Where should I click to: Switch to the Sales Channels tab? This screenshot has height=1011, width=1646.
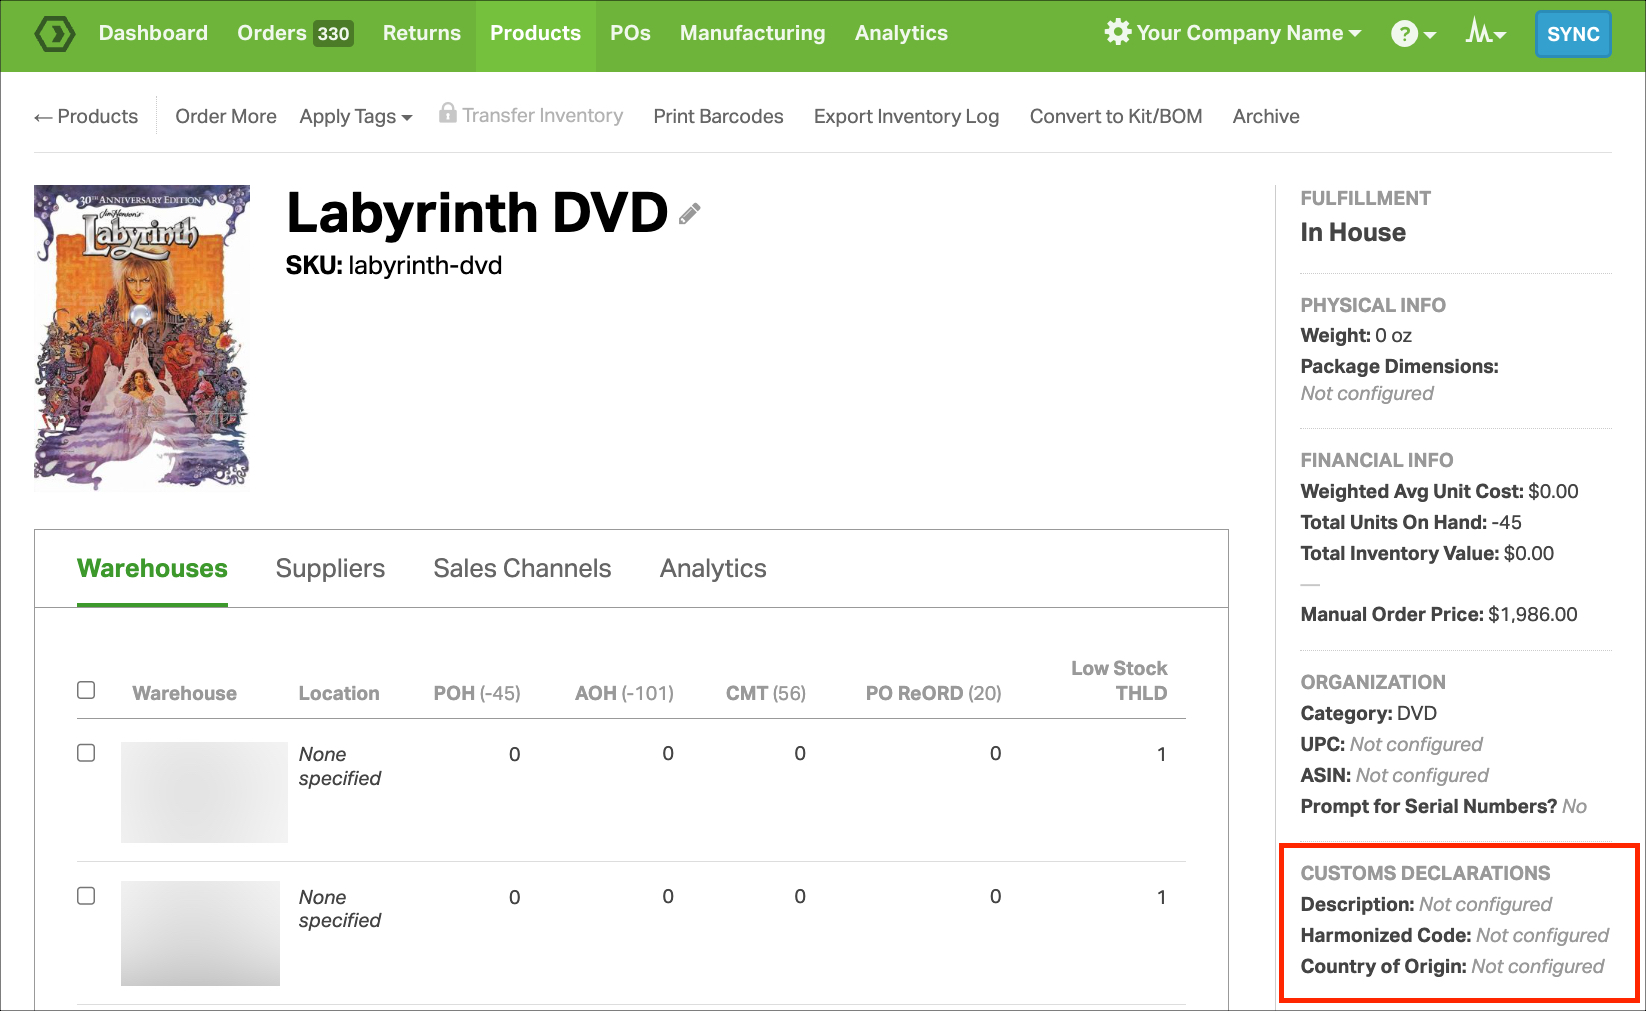522,568
